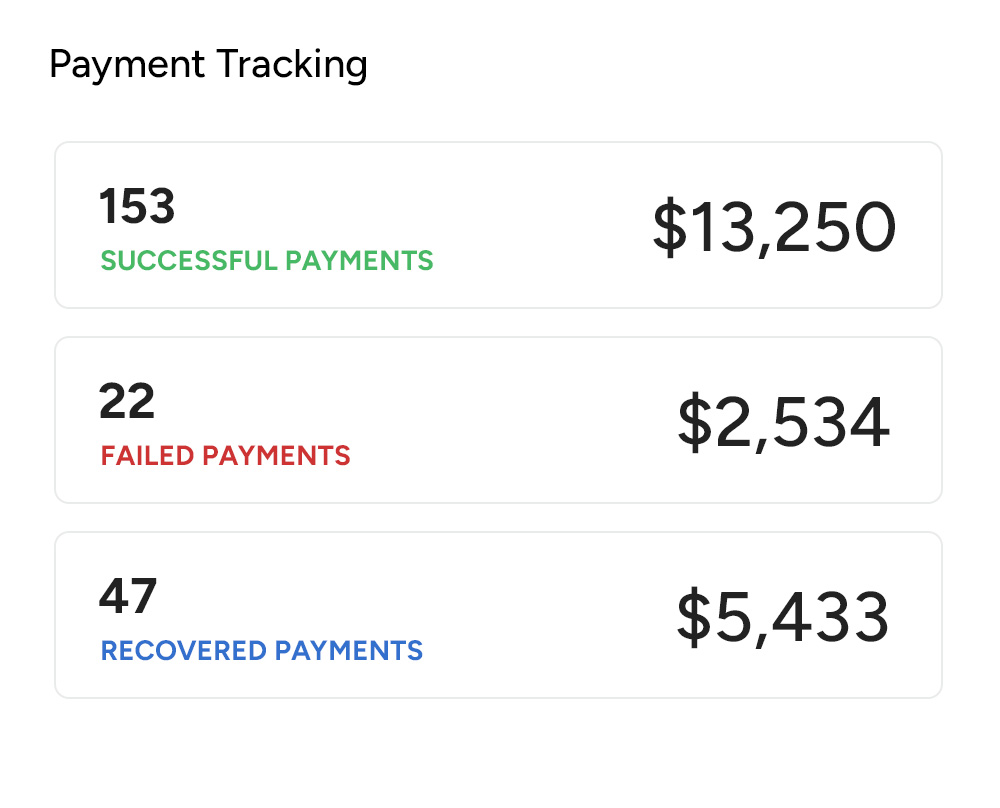Click the word Payment in the heading

127,65
